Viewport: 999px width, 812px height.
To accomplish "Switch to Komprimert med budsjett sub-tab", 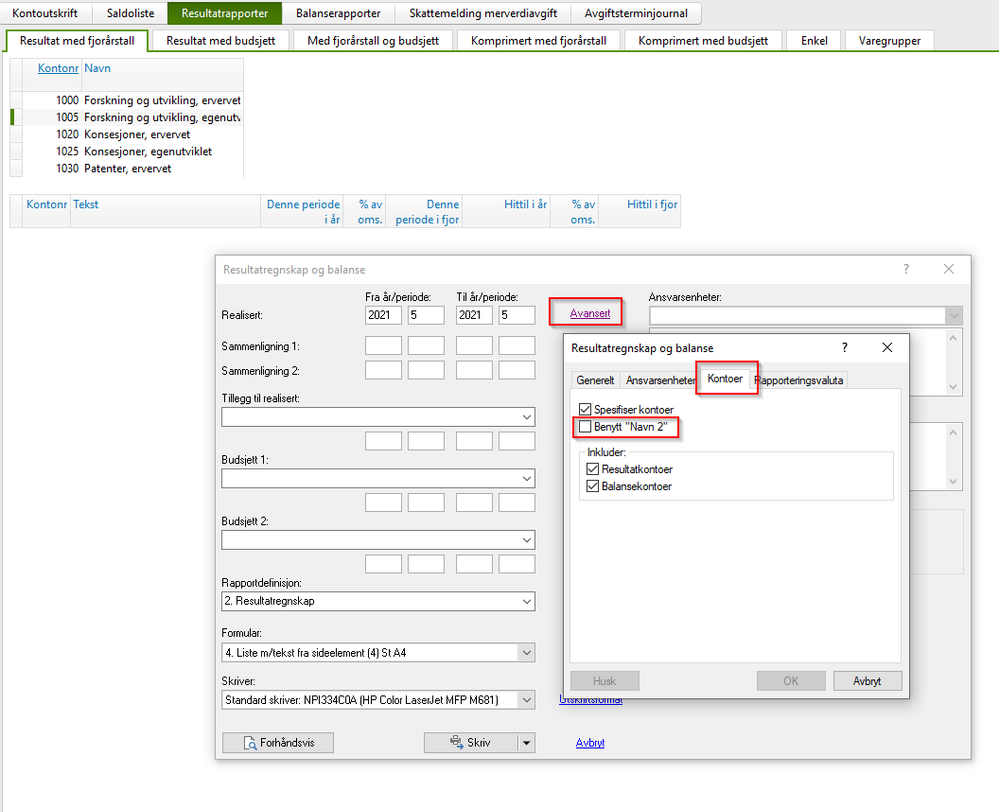I will coord(703,41).
